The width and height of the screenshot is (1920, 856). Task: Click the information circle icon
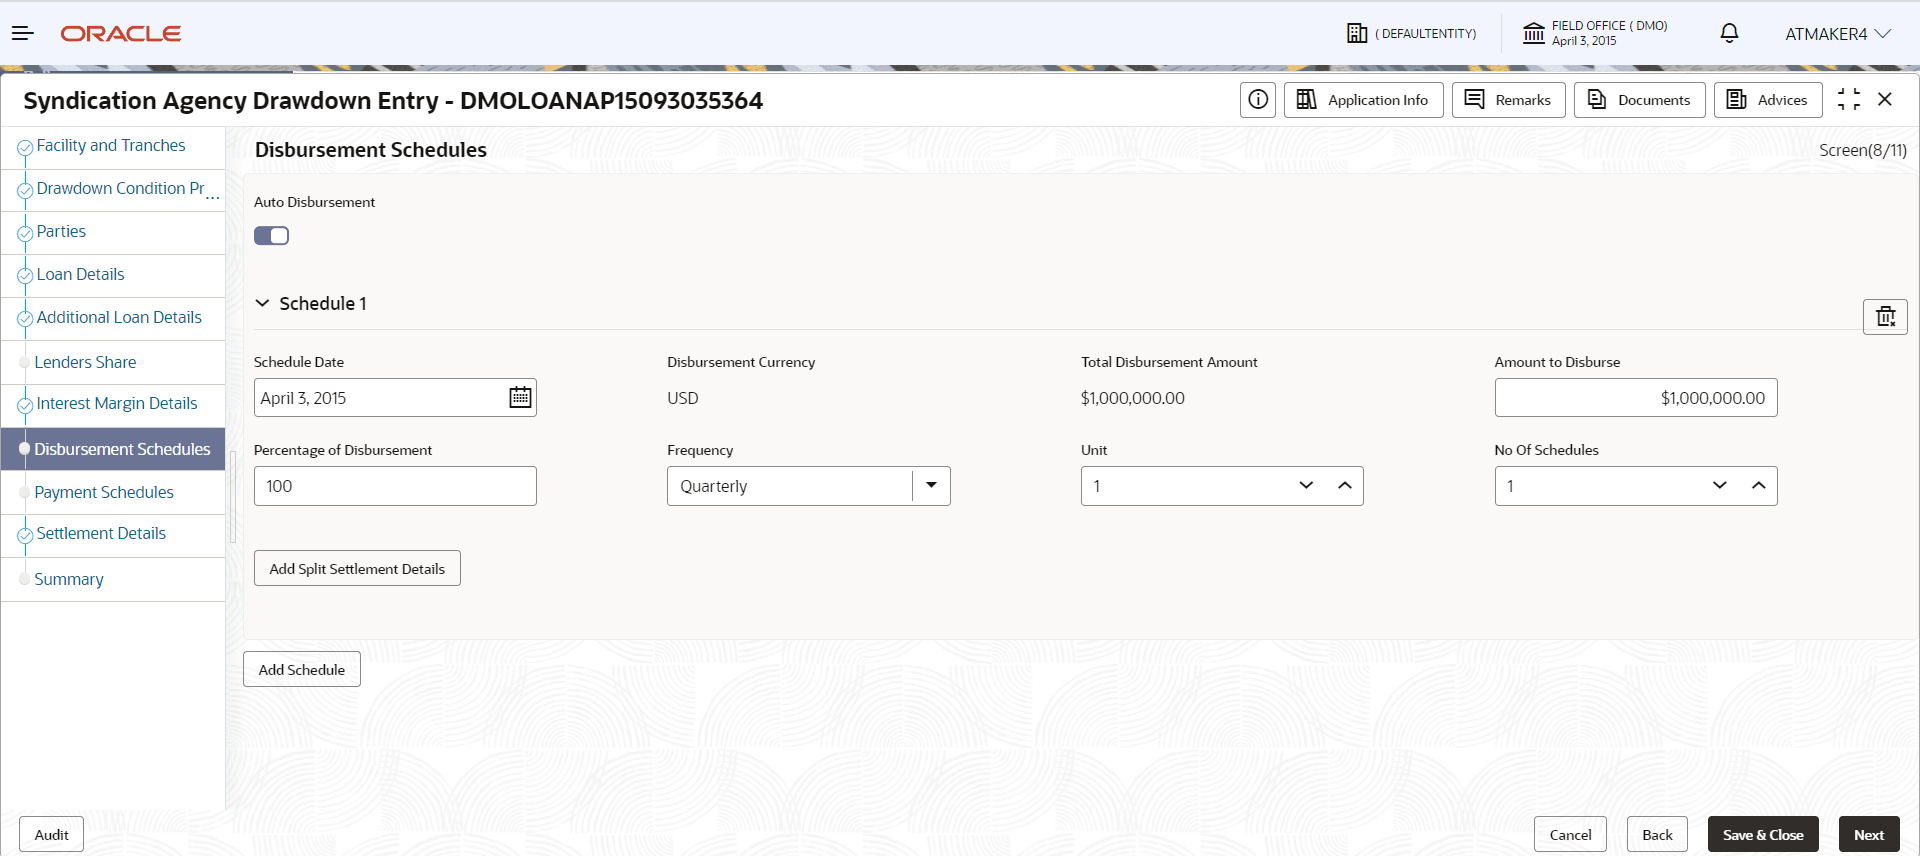tap(1258, 100)
